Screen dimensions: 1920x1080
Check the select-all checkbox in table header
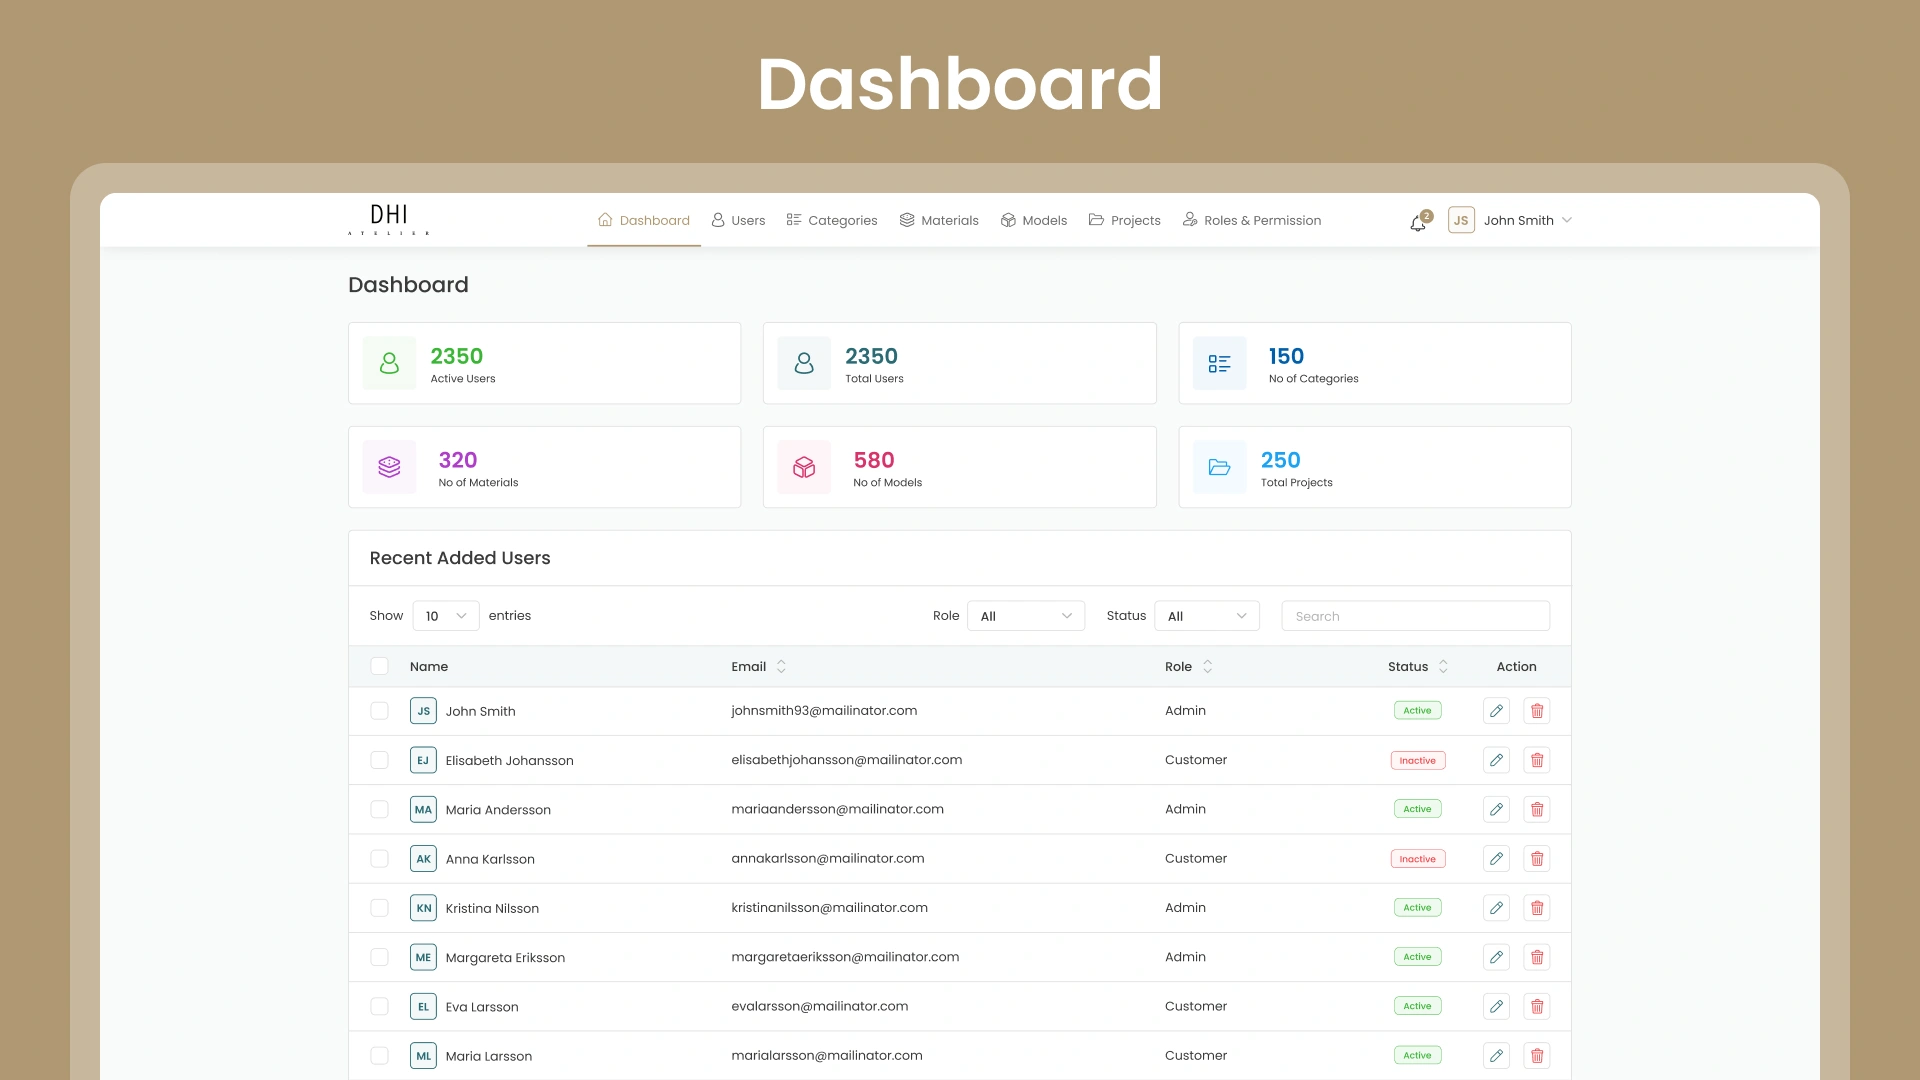tap(379, 666)
